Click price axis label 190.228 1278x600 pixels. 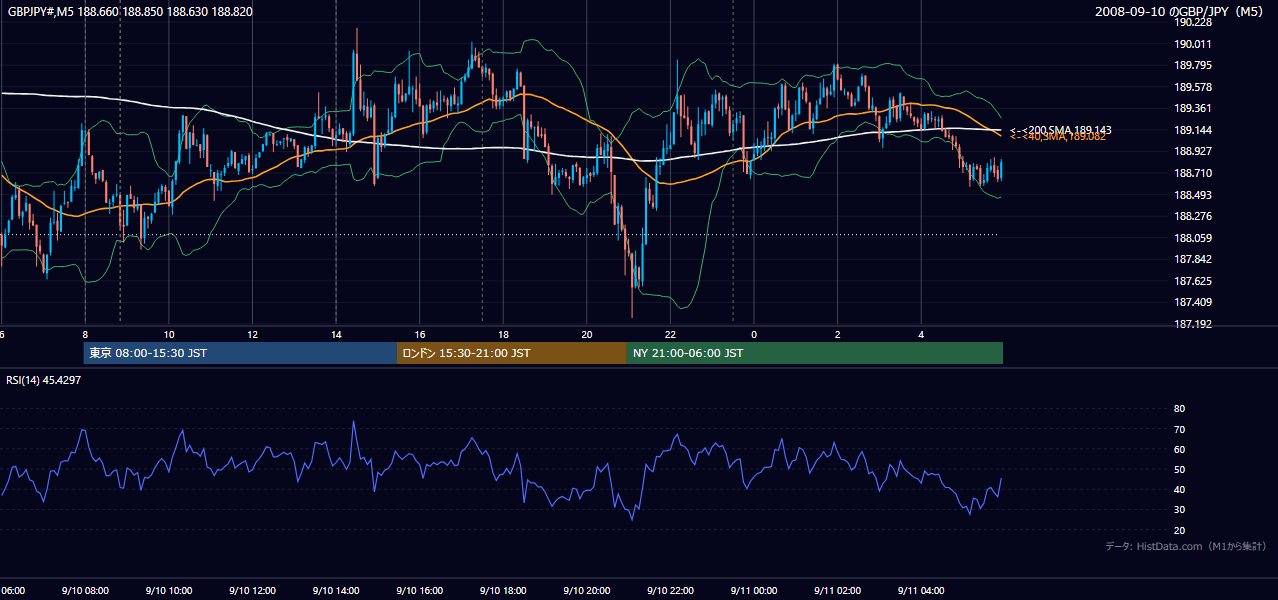pyautogui.click(x=1193, y=22)
